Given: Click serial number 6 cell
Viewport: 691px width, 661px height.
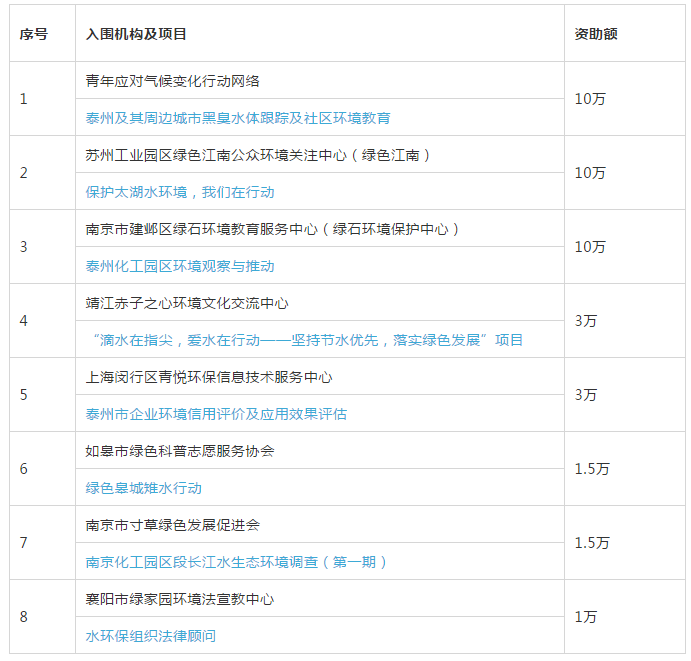Looking at the screenshot, I should tap(42, 469).
